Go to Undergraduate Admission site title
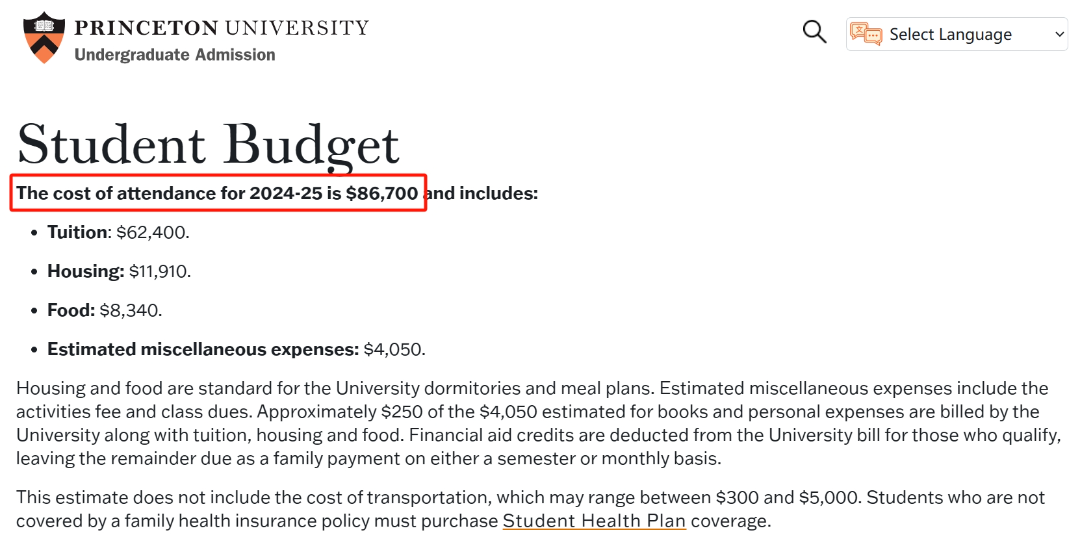This screenshot has height=536, width=1080. click(x=175, y=54)
